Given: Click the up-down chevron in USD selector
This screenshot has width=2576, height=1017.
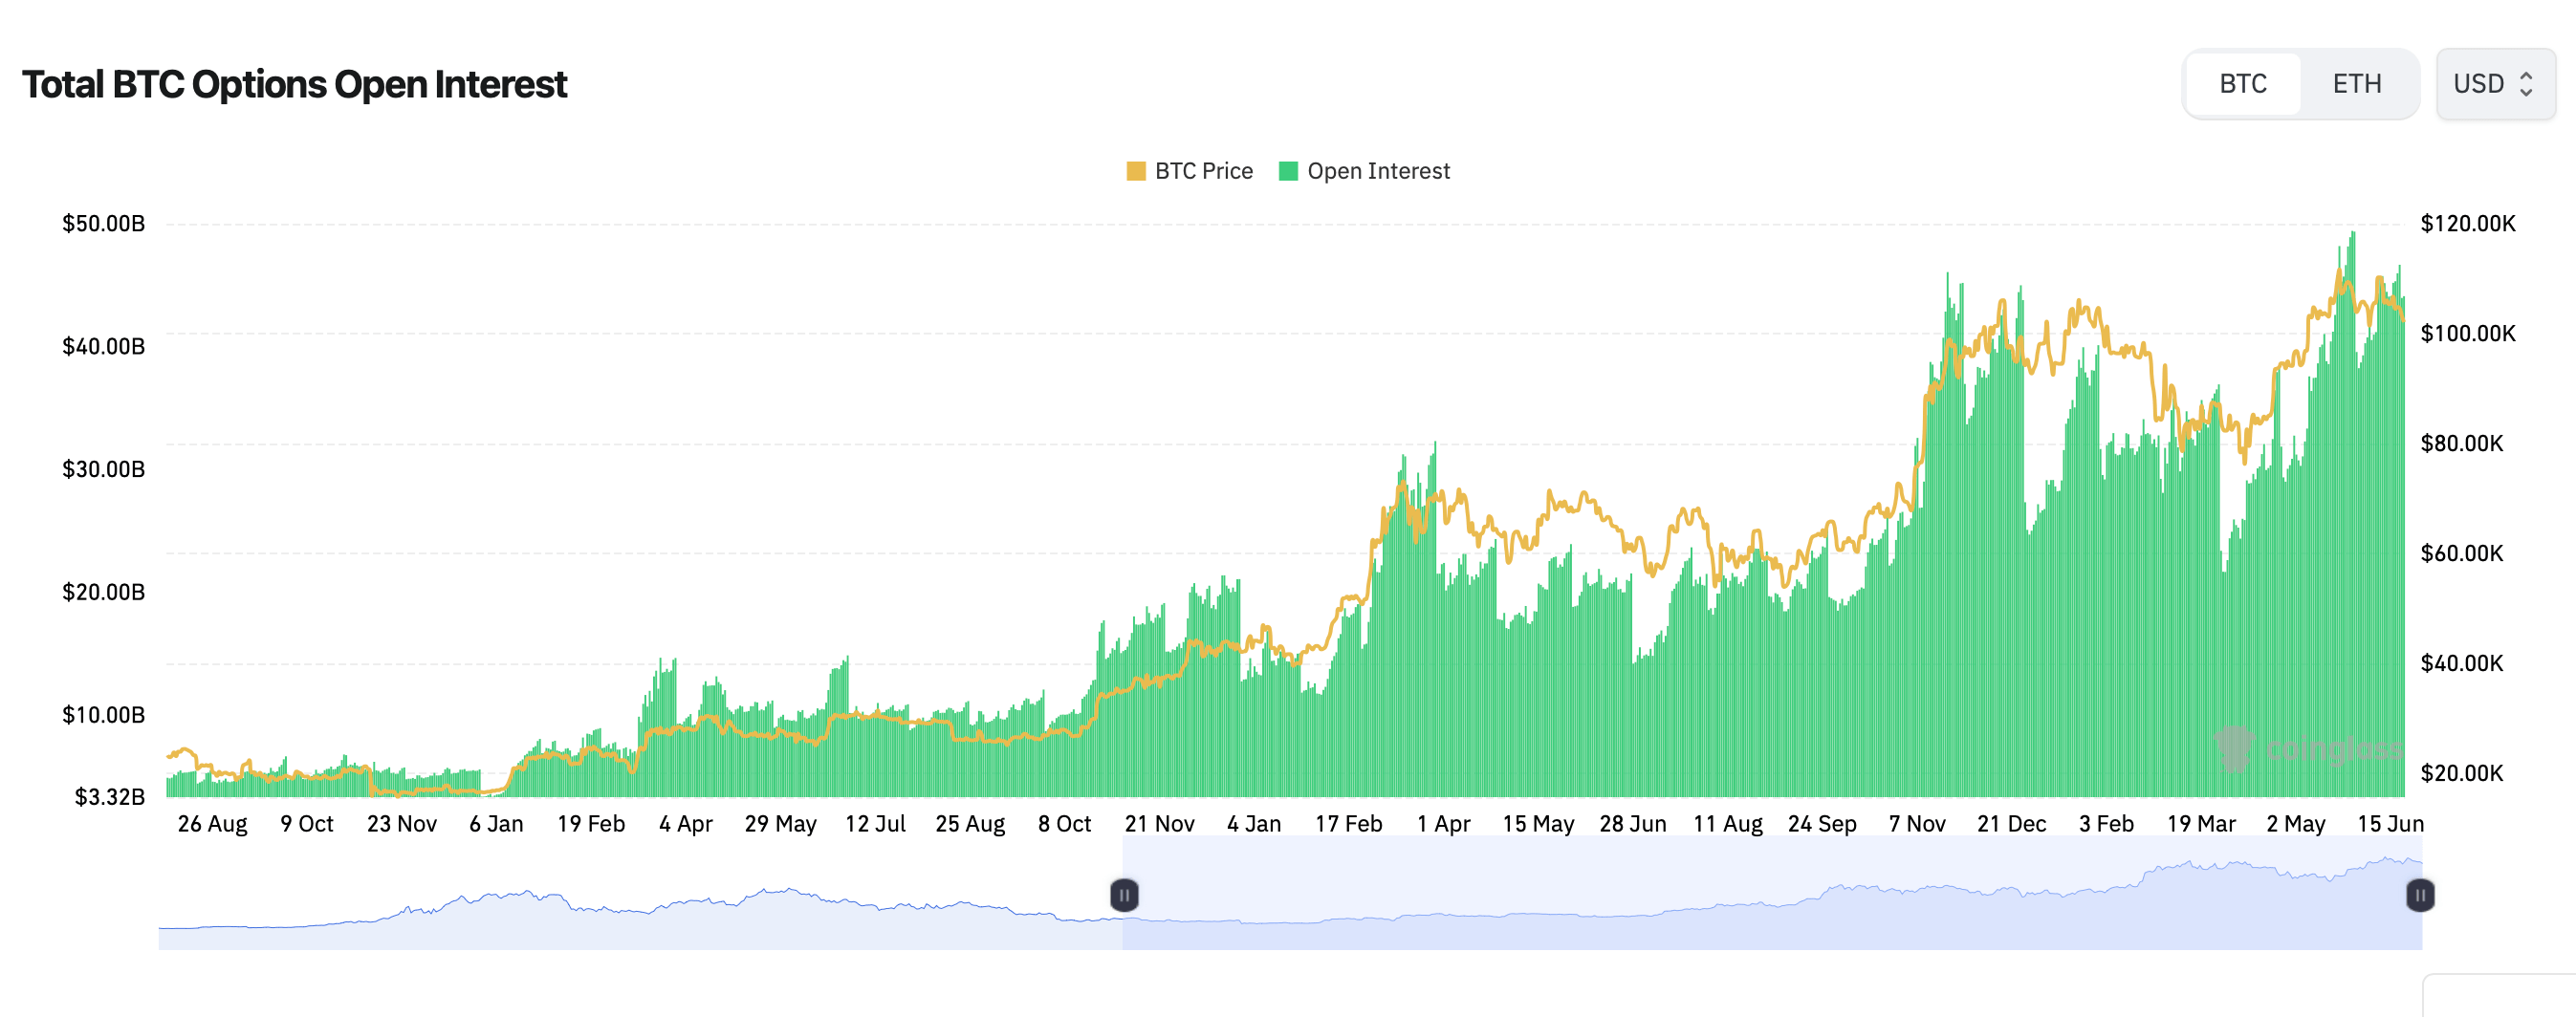Looking at the screenshot, I should tap(2526, 84).
